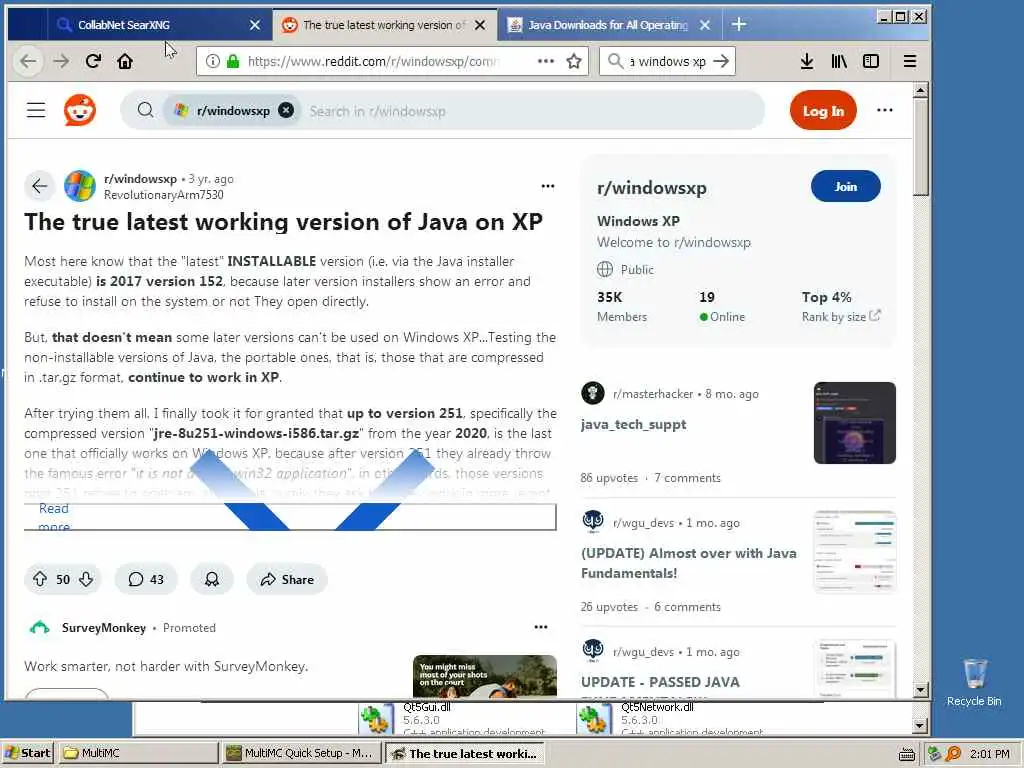Go to Reddit home via the Snoo logo
The width and height of the screenshot is (1024, 768).
pos(80,110)
